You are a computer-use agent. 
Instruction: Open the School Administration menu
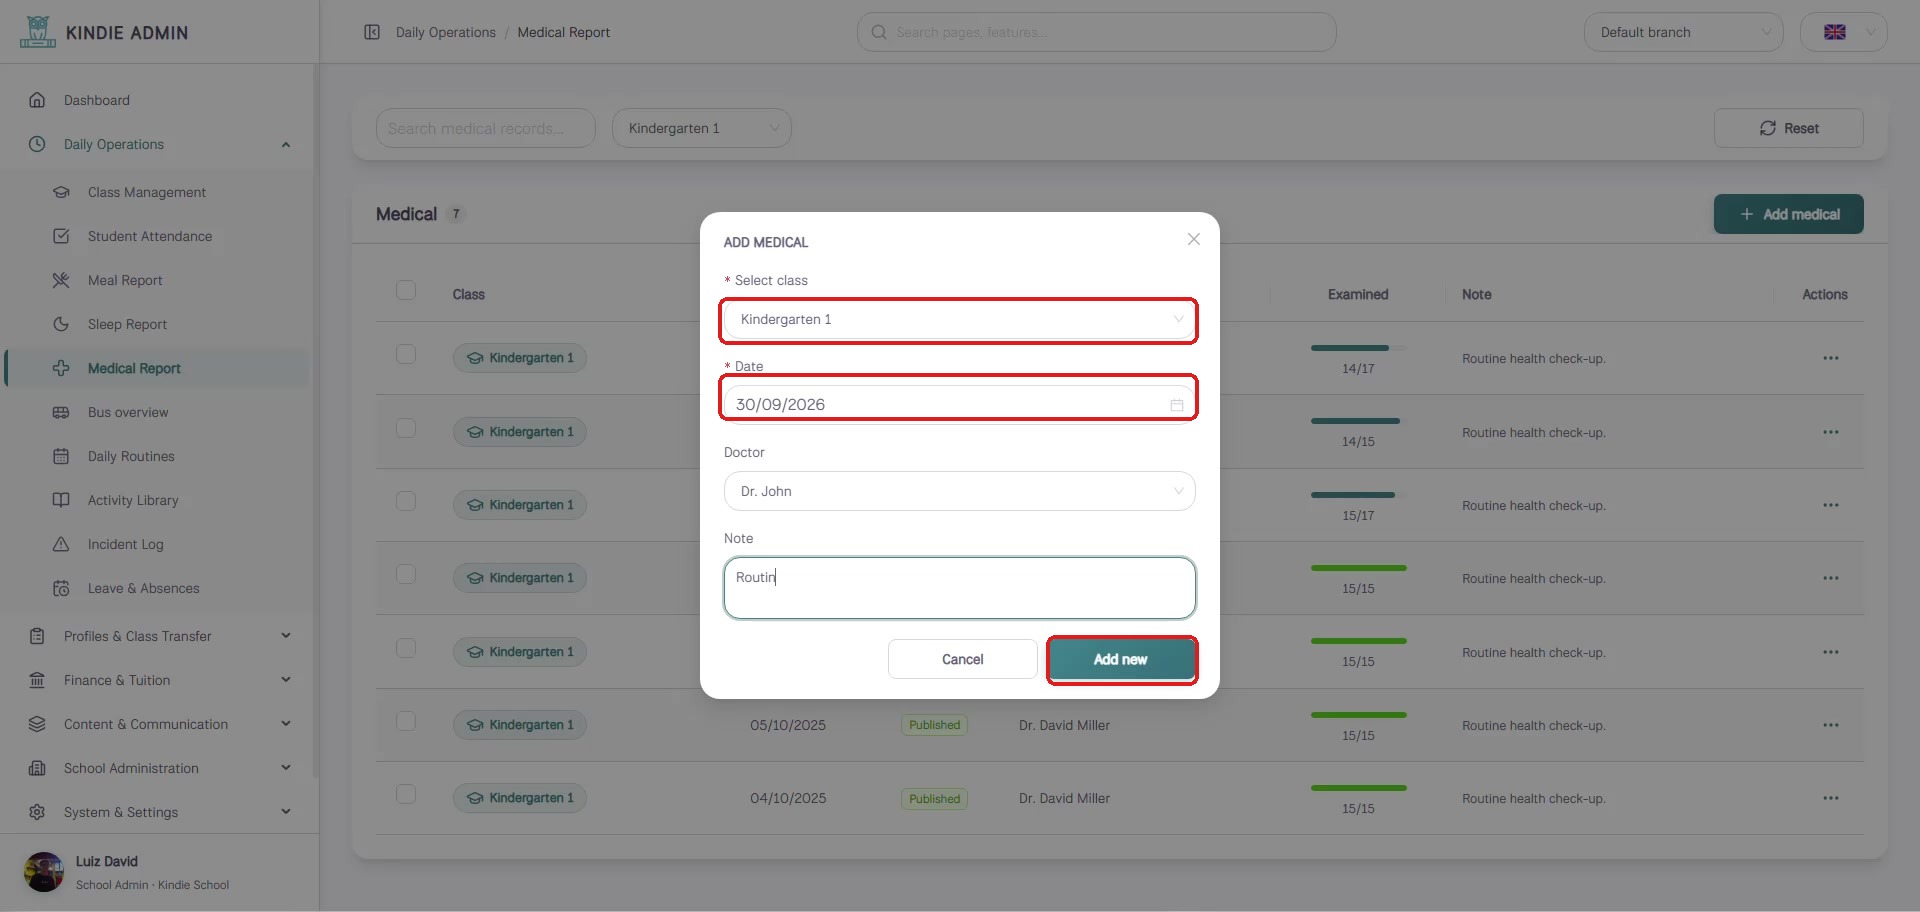(x=160, y=768)
